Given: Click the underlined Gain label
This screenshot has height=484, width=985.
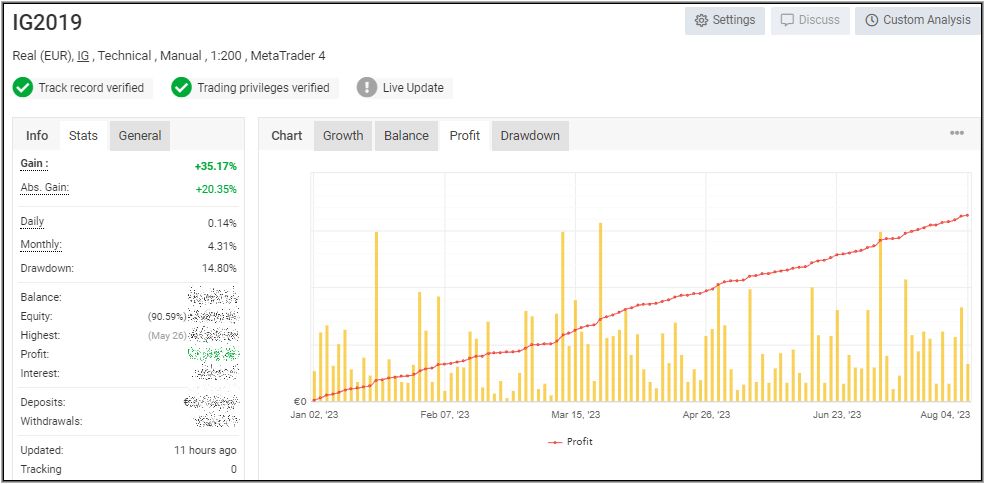Looking at the screenshot, I should click(34, 164).
